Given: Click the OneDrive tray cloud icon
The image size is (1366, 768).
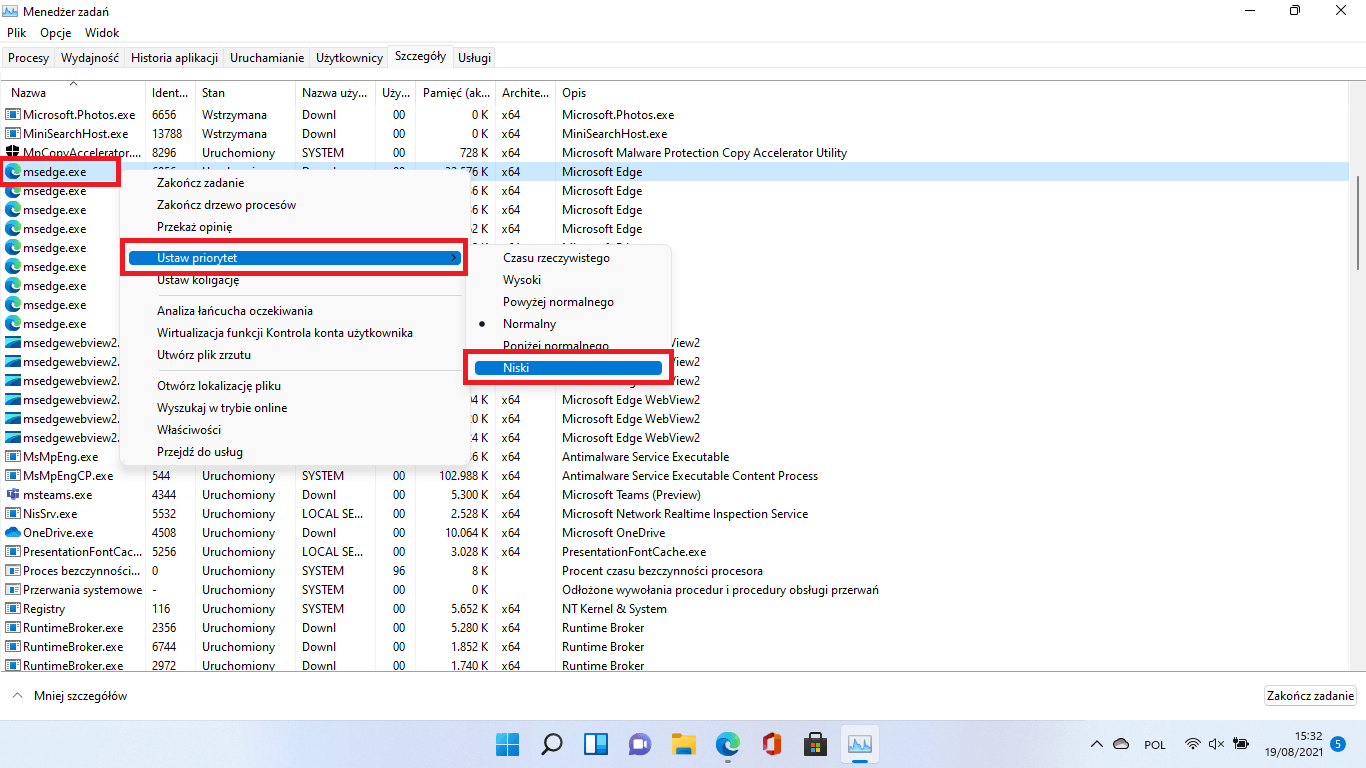Looking at the screenshot, I should [1121, 745].
